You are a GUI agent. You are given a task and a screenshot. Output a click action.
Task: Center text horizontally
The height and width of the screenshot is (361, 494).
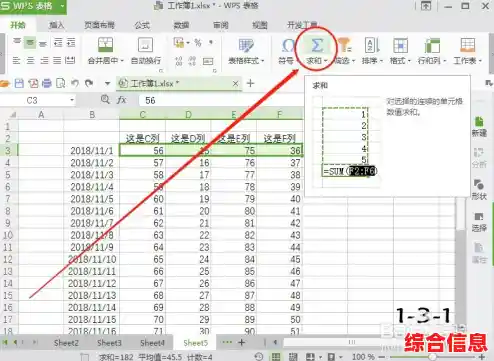30,60
